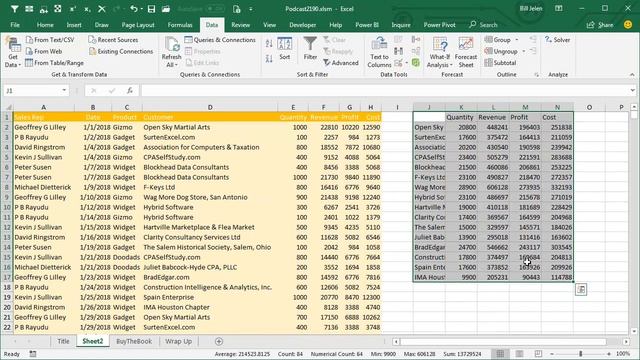Open Ribbon Display Options in title bar
This screenshot has height=360, width=640.
[559, 9]
